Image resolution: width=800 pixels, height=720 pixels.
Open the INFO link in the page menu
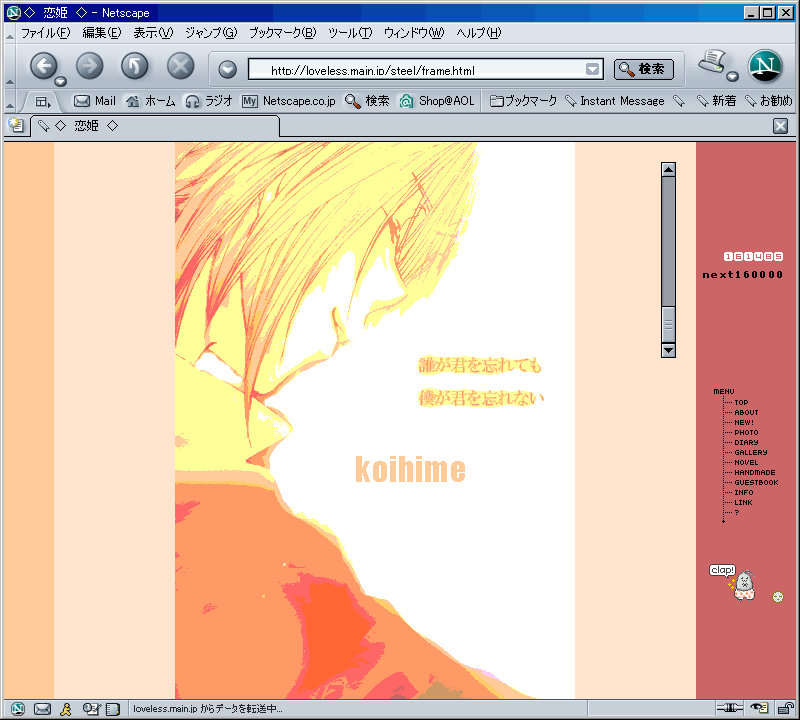[744, 493]
